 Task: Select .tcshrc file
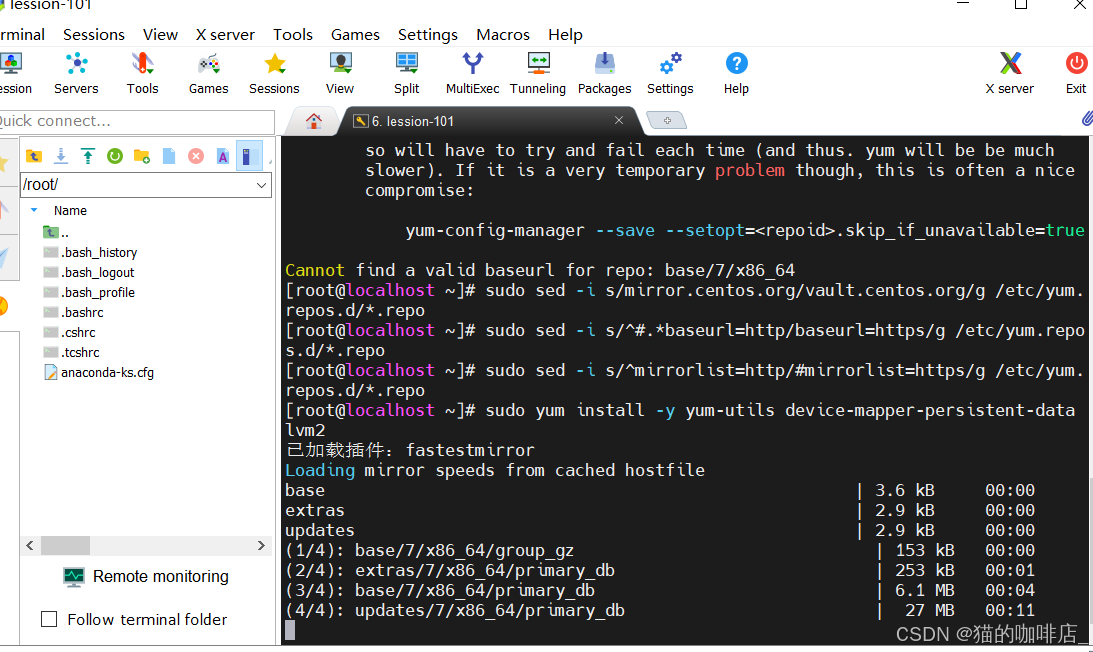71,352
